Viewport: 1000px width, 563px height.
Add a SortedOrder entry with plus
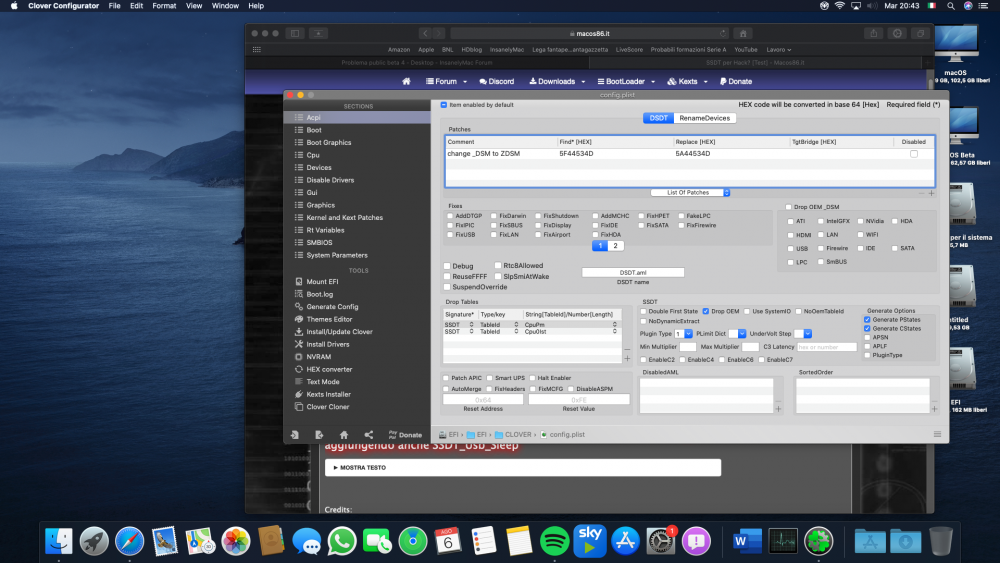(x=934, y=409)
